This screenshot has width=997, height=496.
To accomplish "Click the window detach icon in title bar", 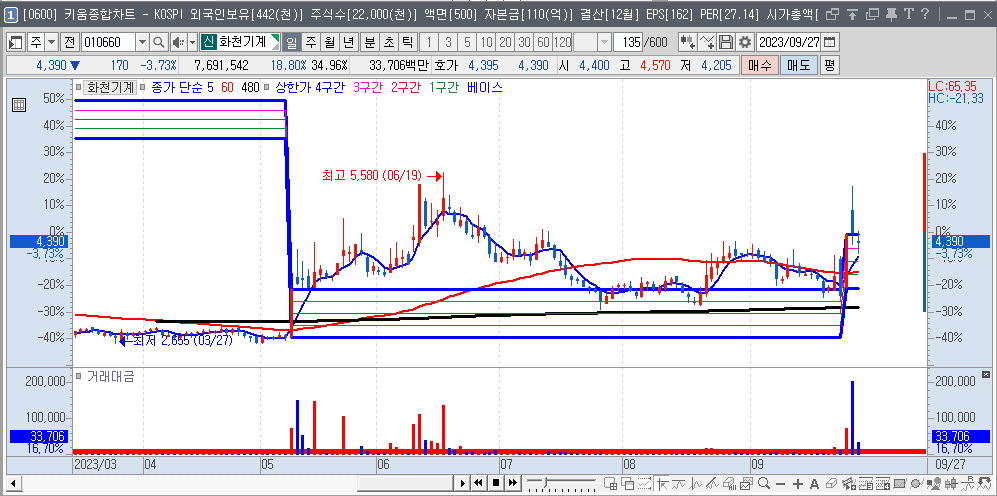I will 833,15.
